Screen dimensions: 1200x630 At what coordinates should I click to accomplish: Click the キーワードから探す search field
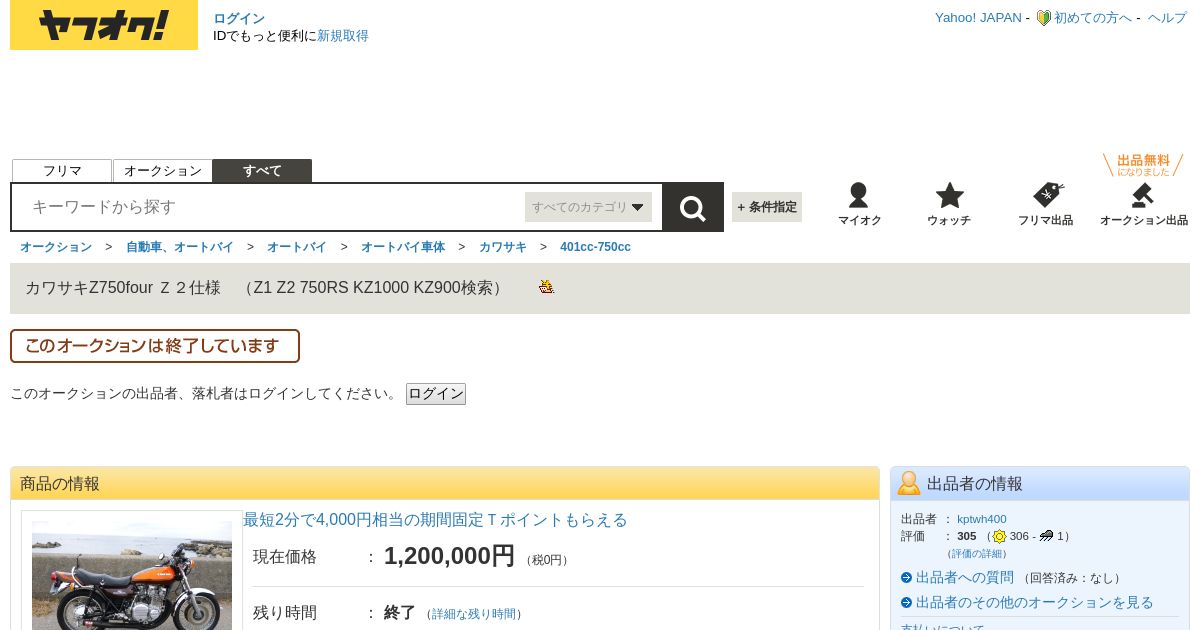(270, 207)
